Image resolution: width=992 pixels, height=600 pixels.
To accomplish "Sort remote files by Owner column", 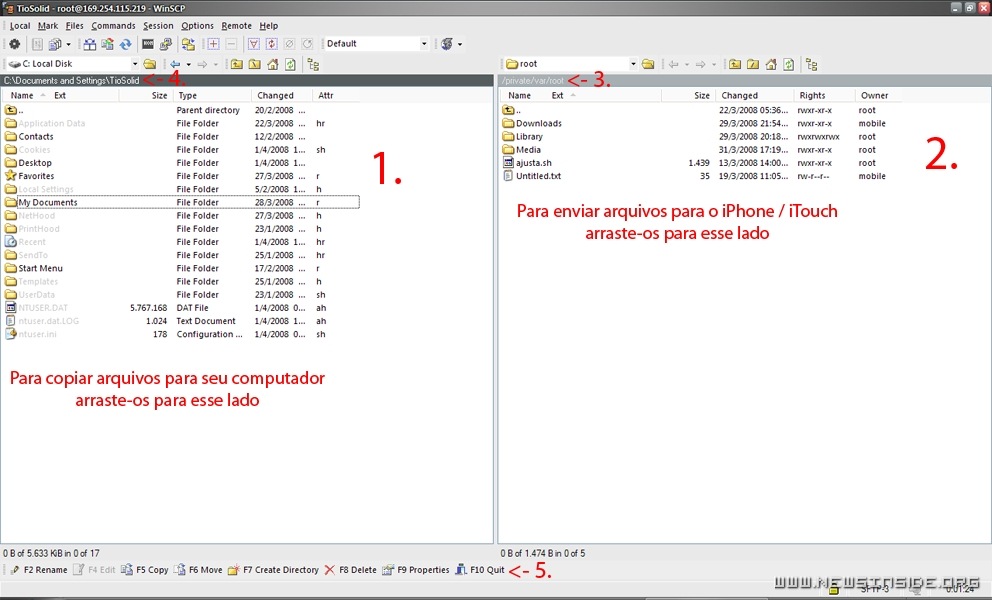I will pos(879,96).
